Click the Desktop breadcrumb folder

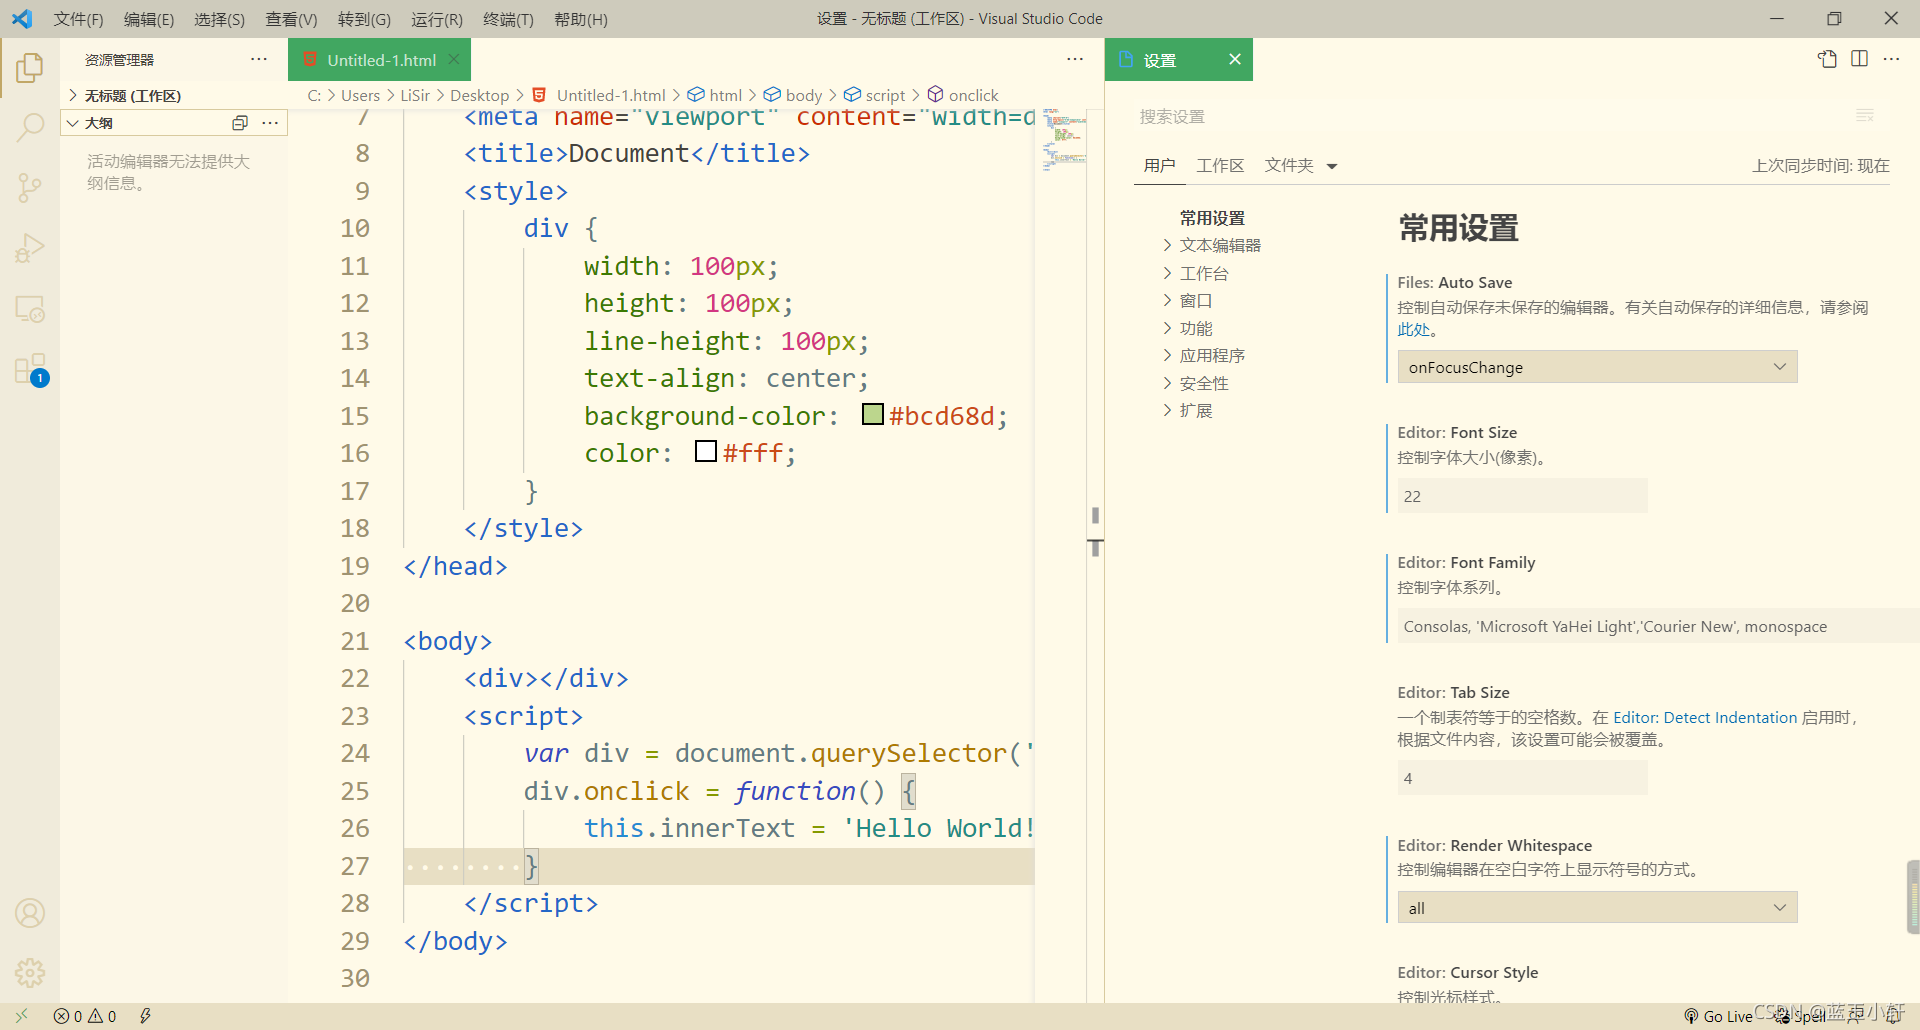479,95
